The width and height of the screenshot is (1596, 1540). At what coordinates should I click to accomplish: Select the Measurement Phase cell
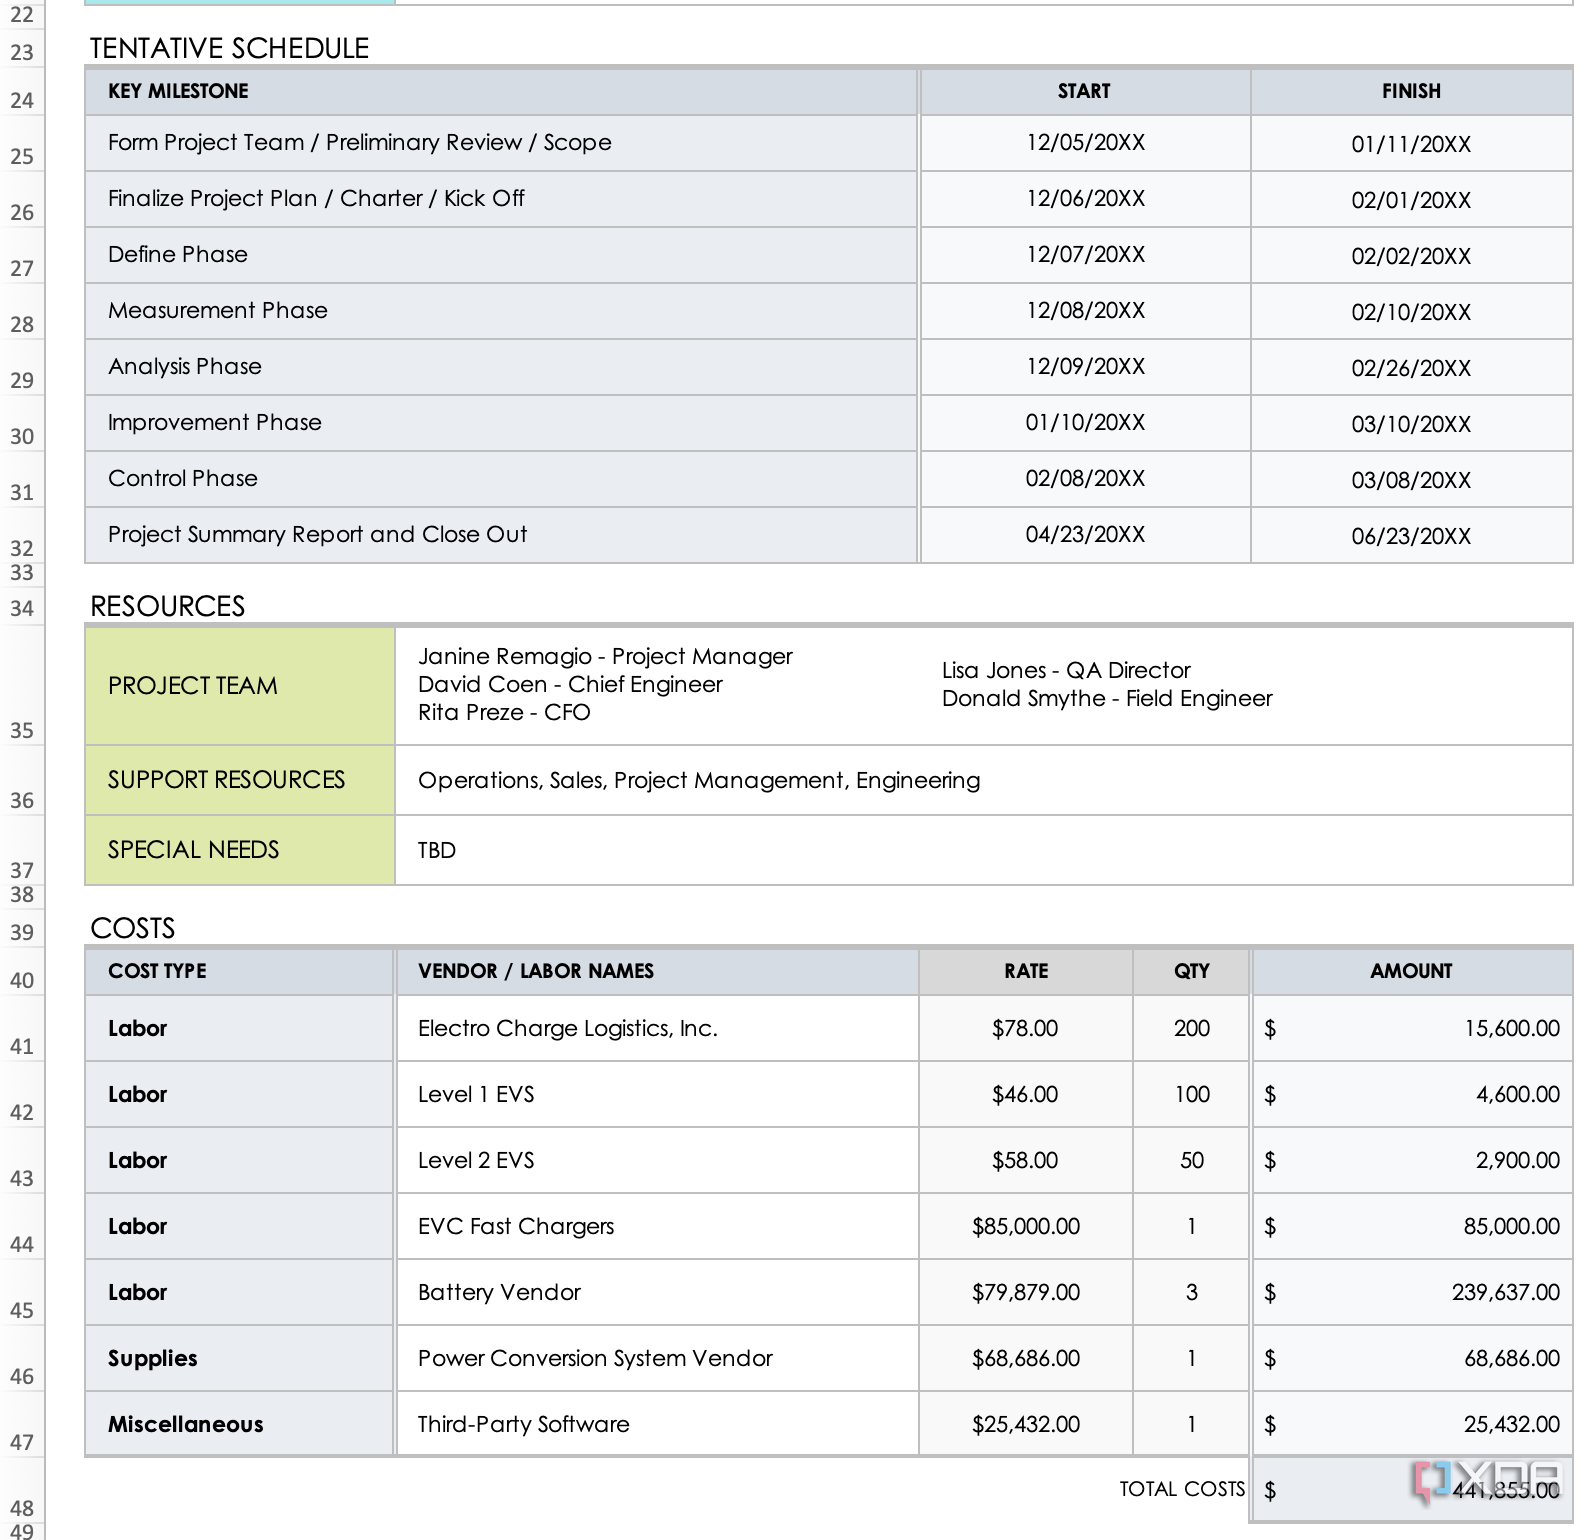501,311
